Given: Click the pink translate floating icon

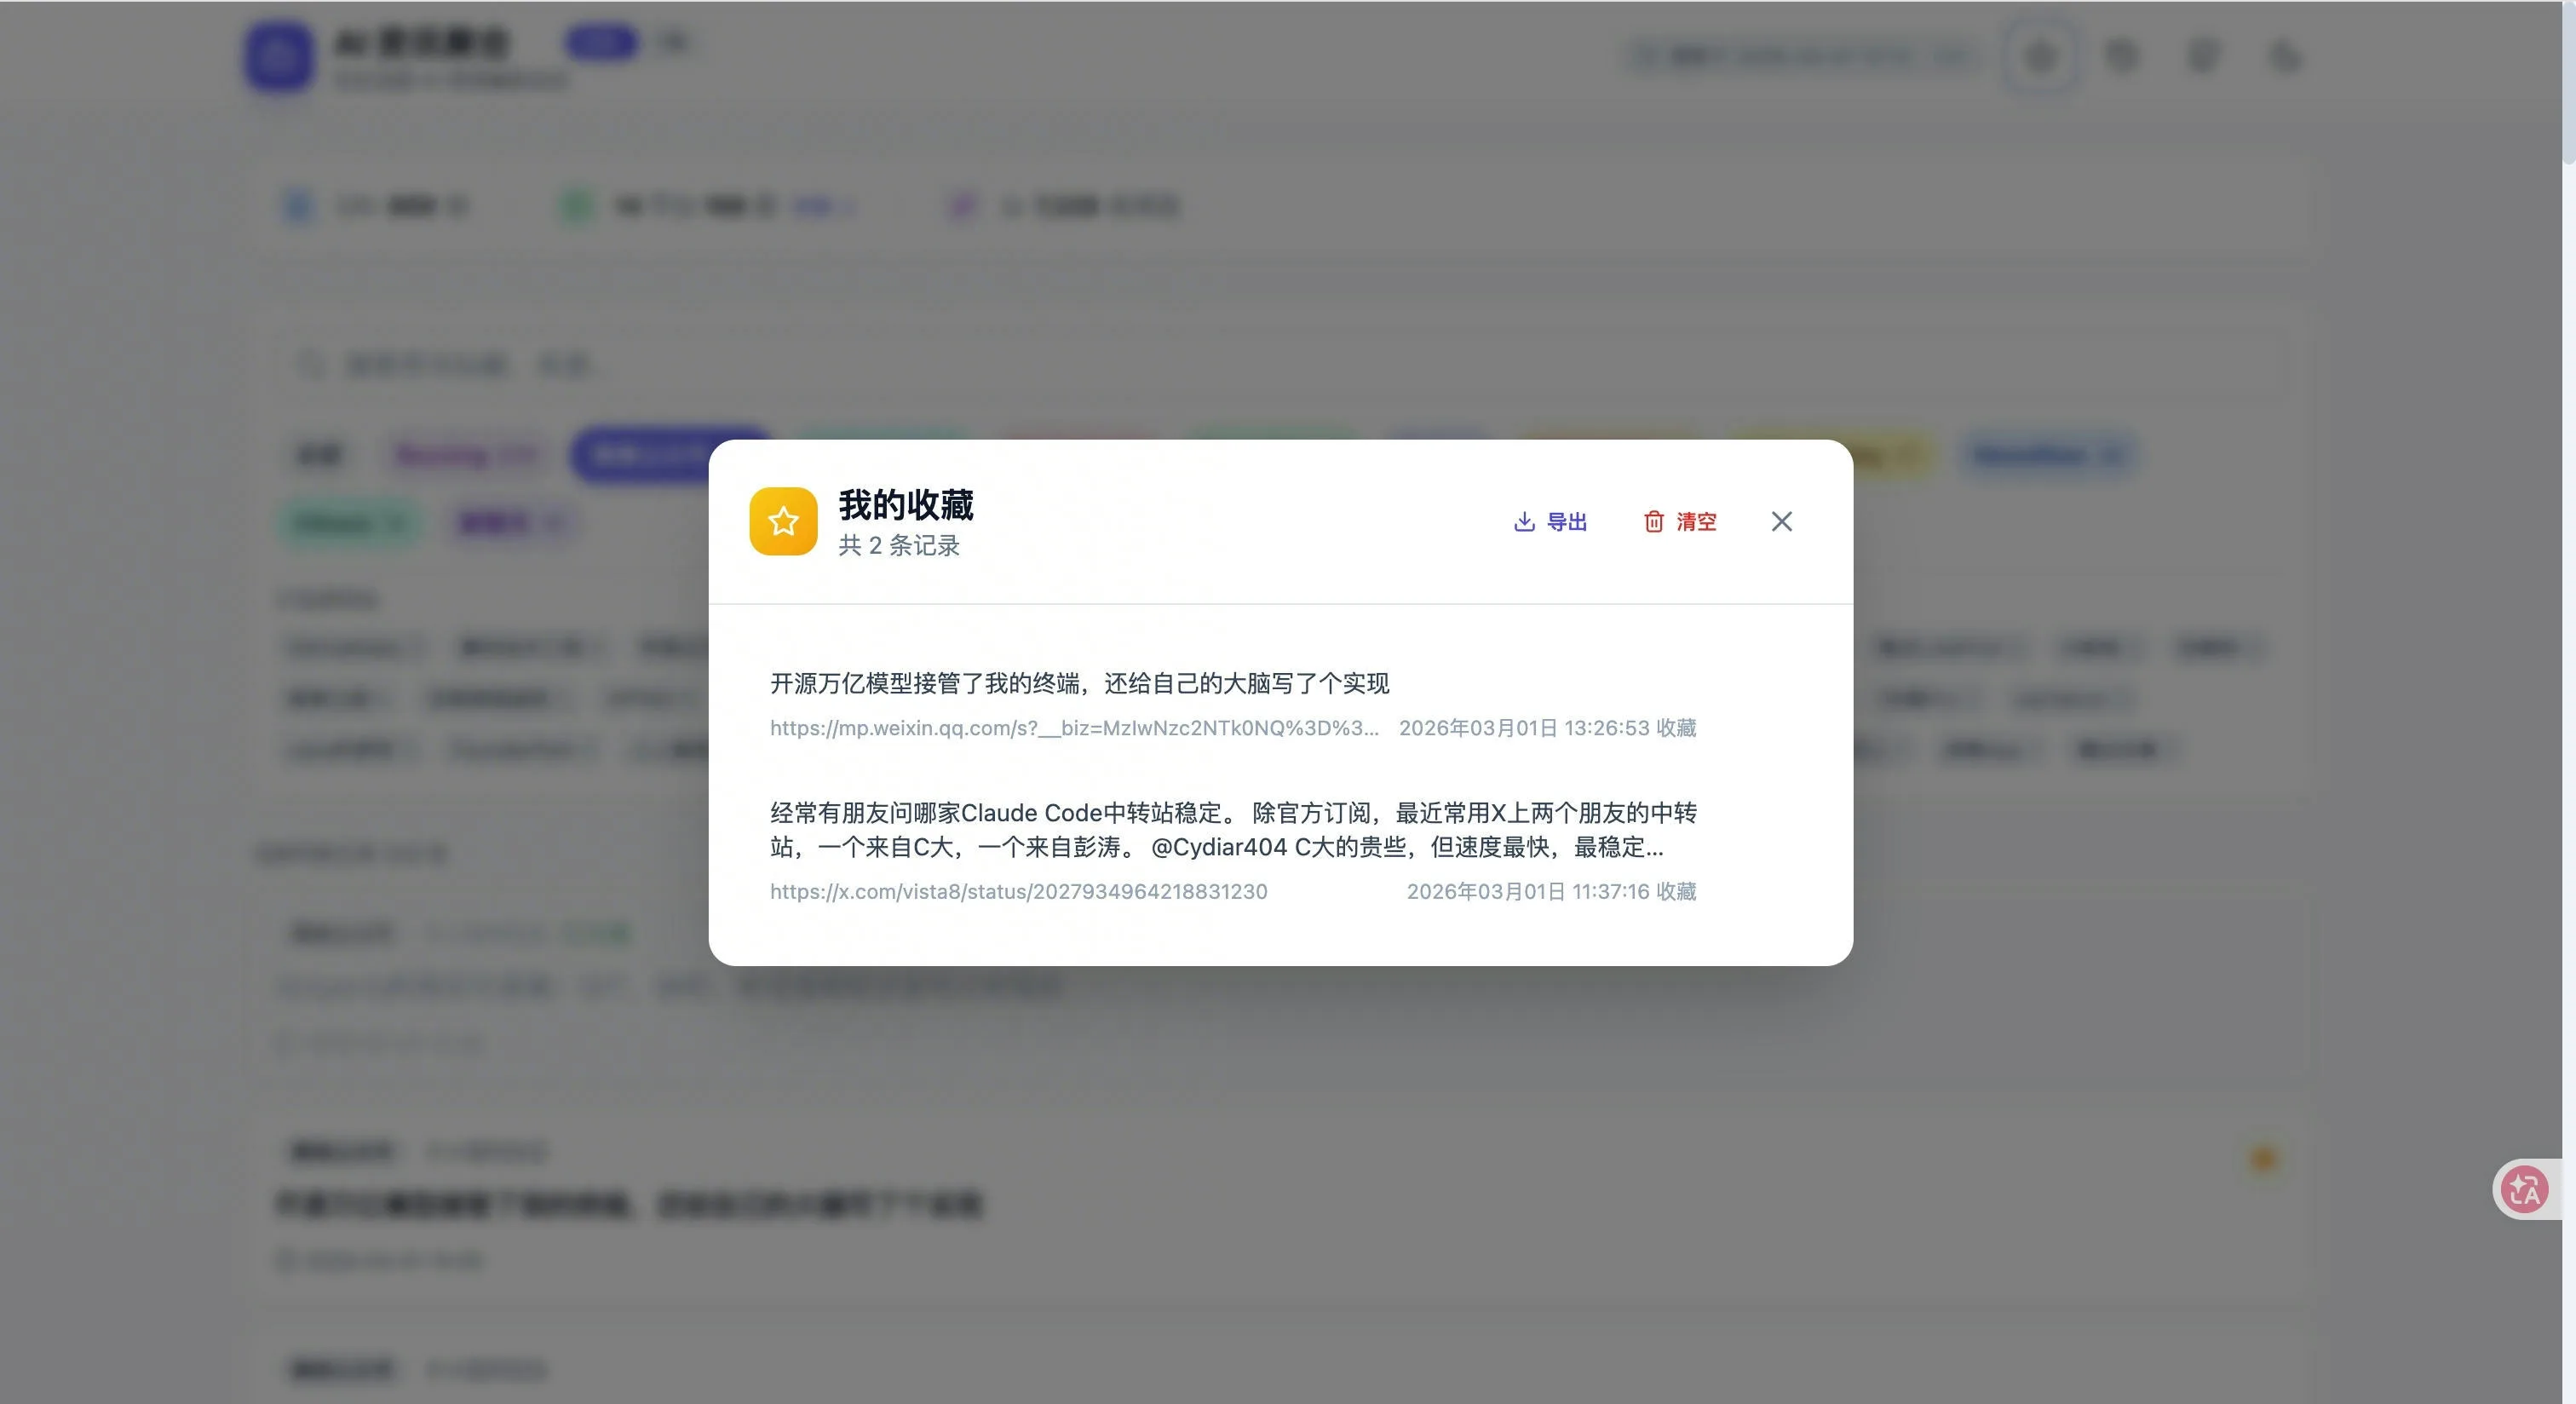Looking at the screenshot, I should coord(2524,1189).
